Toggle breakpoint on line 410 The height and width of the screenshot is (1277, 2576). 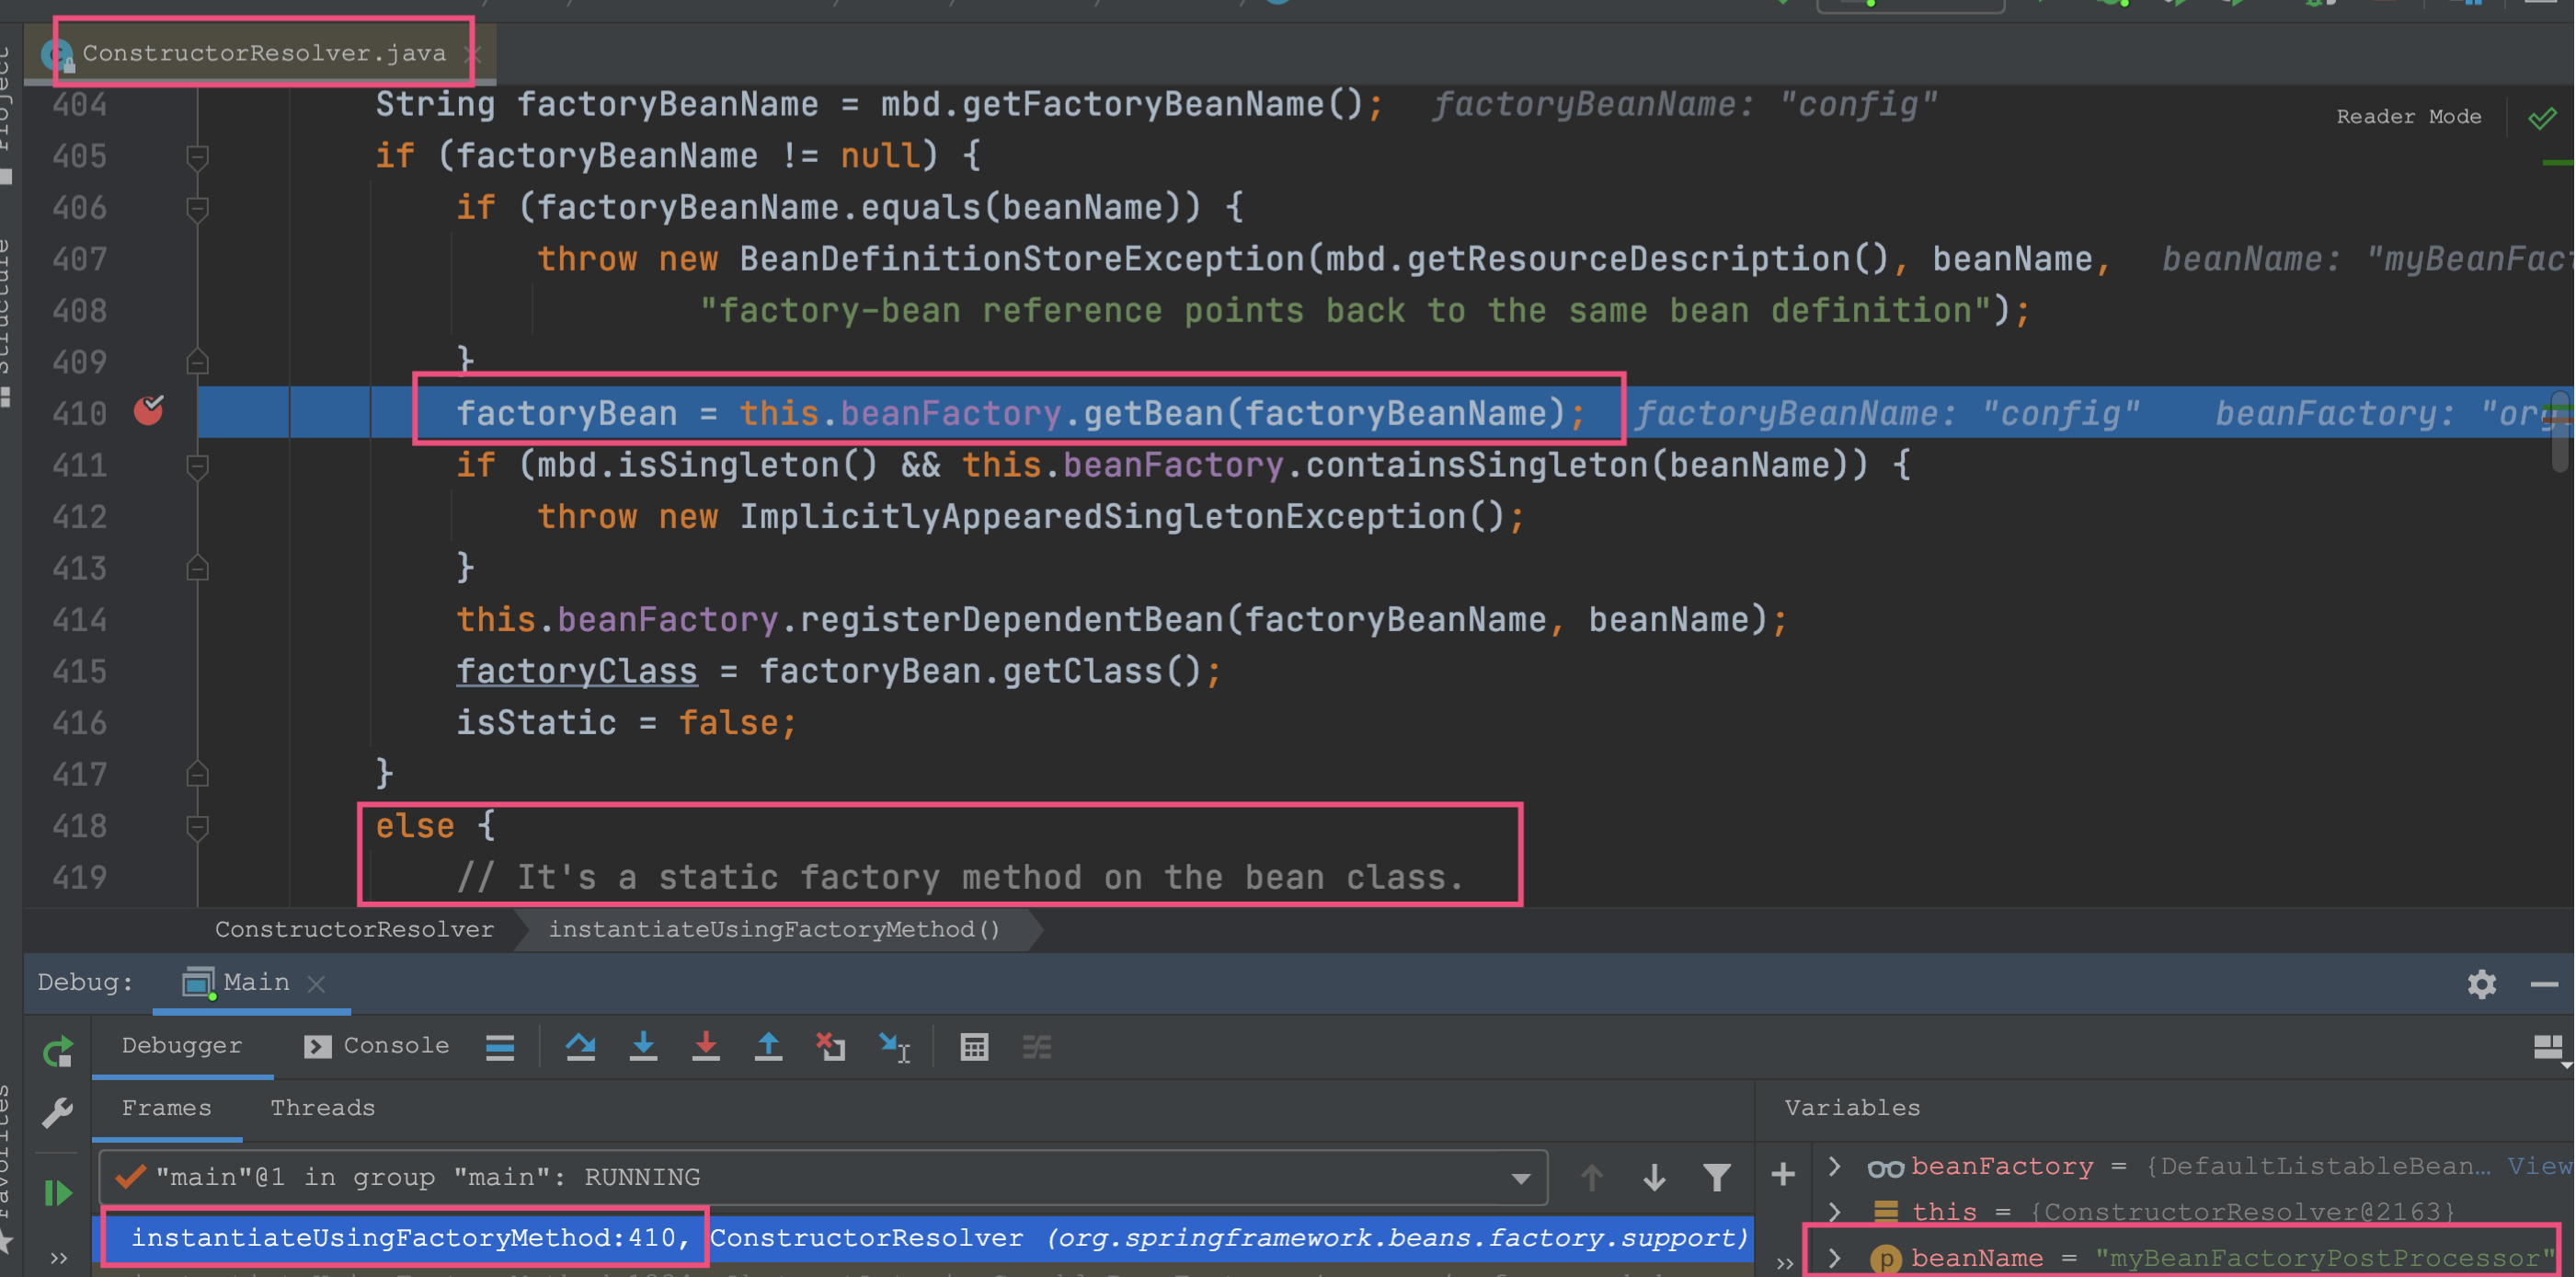point(149,411)
